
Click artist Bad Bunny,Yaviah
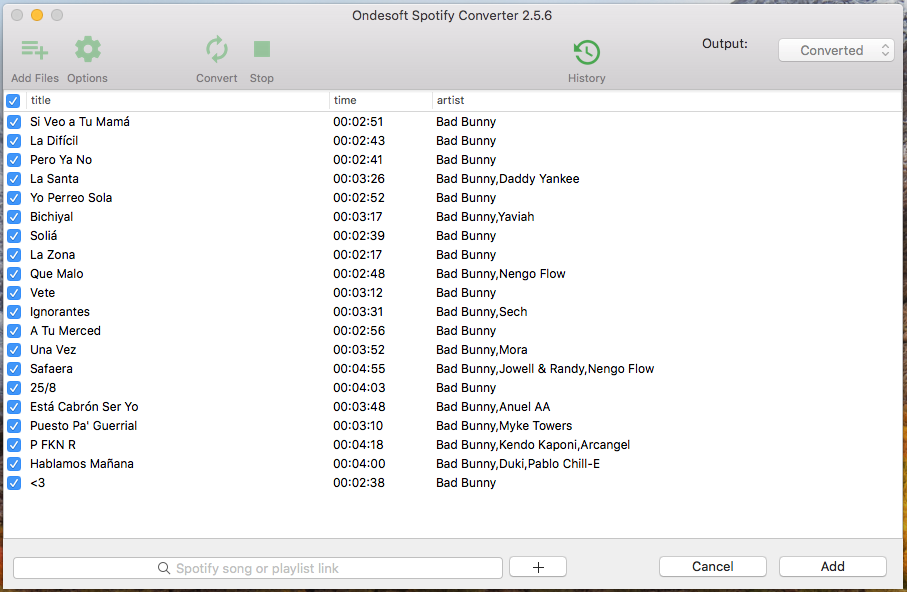coord(485,216)
